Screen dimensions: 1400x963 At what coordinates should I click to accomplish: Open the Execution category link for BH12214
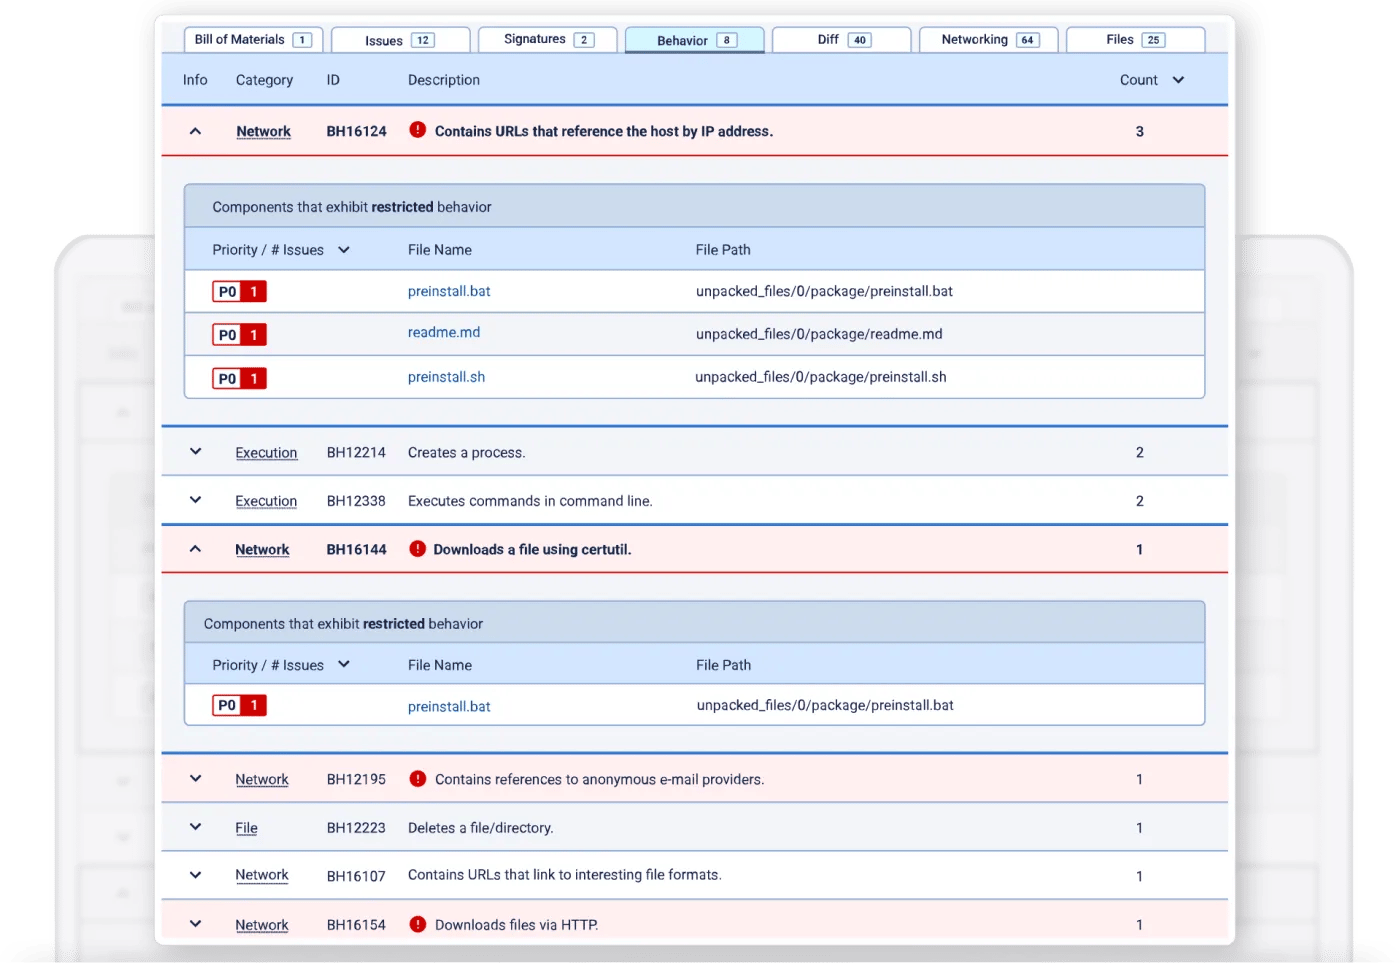coord(266,453)
